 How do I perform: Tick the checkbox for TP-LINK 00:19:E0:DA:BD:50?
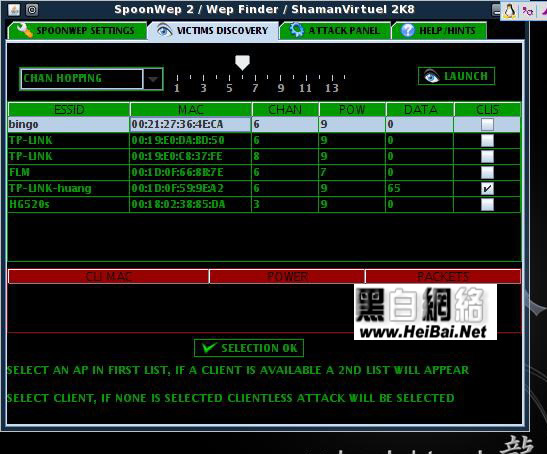[487, 141]
